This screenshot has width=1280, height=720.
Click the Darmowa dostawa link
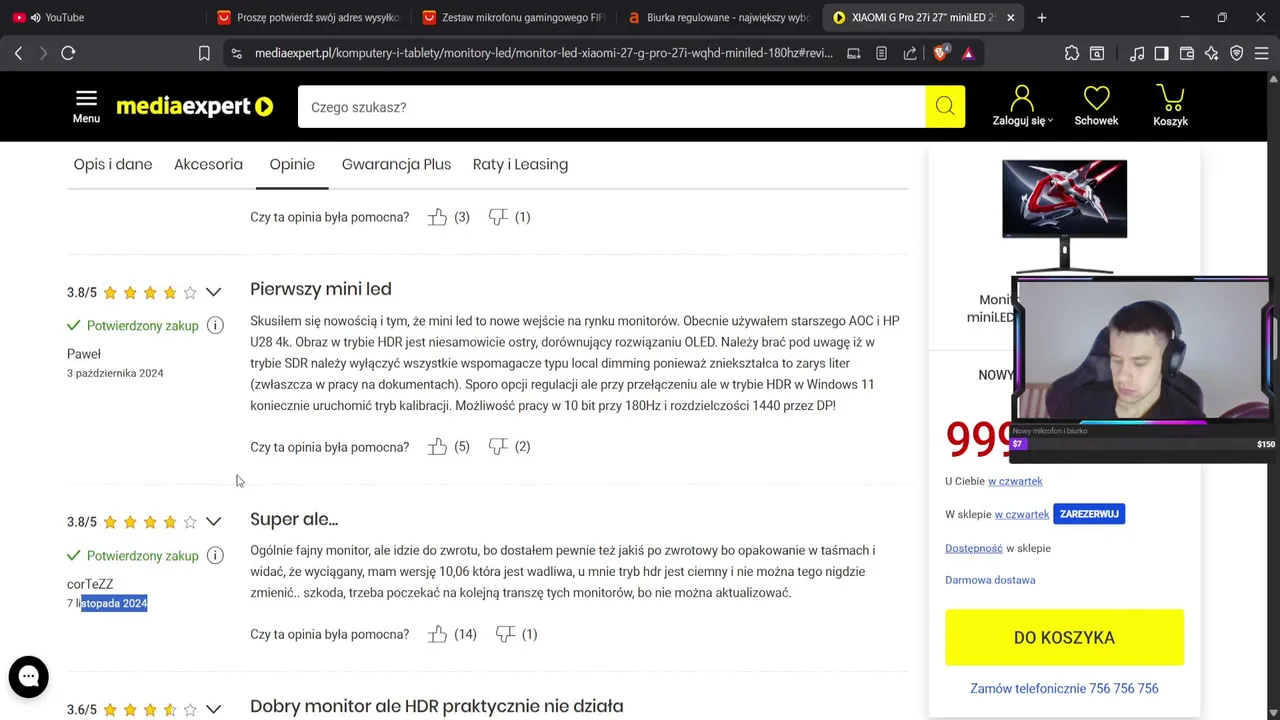(990, 580)
